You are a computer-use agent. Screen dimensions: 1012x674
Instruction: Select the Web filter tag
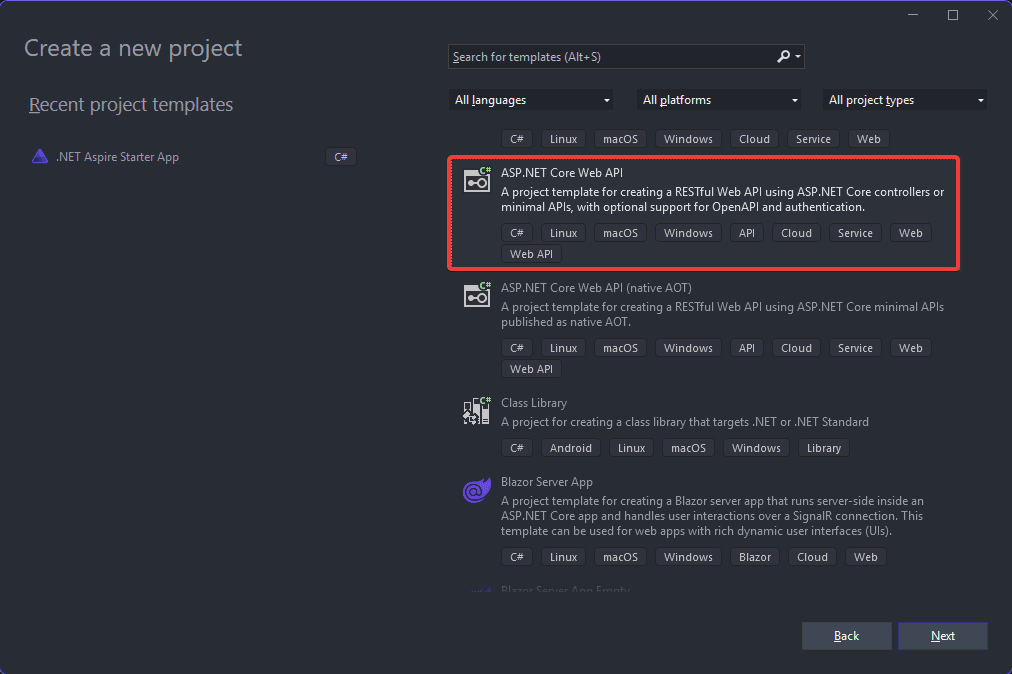[x=868, y=138]
